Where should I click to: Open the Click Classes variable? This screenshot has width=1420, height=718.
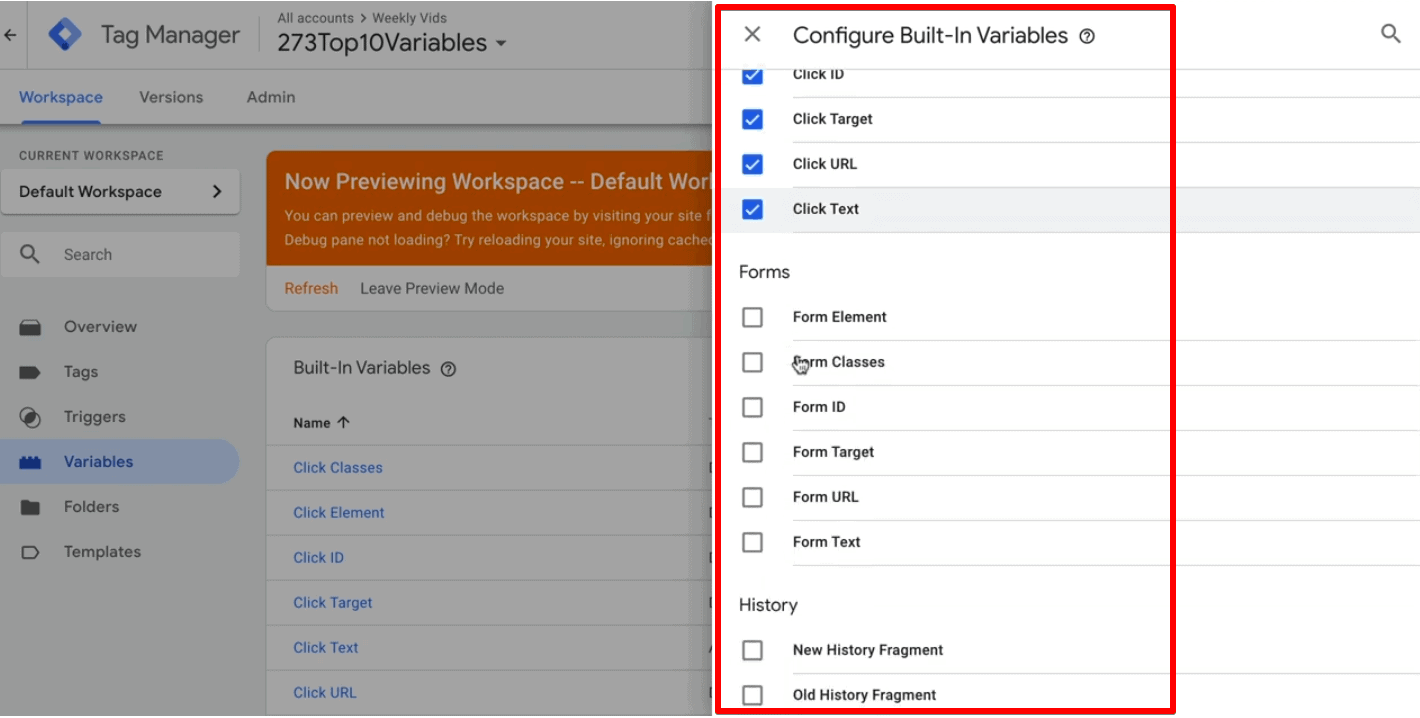tap(338, 467)
